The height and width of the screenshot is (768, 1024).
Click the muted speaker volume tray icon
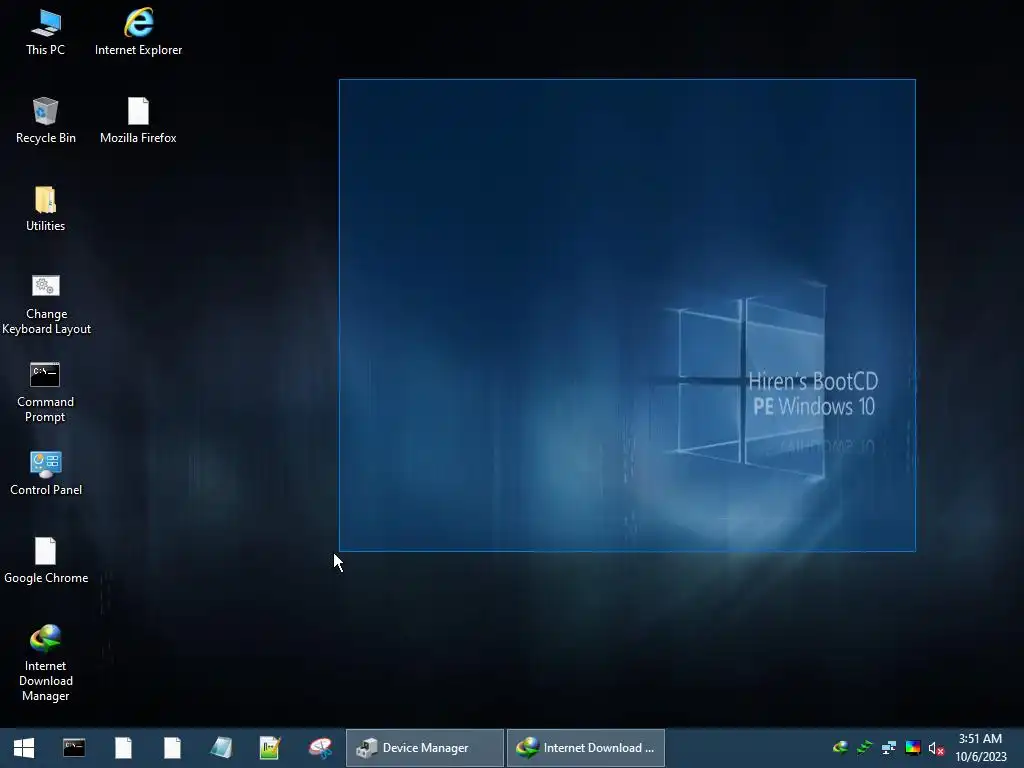[x=936, y=748]
